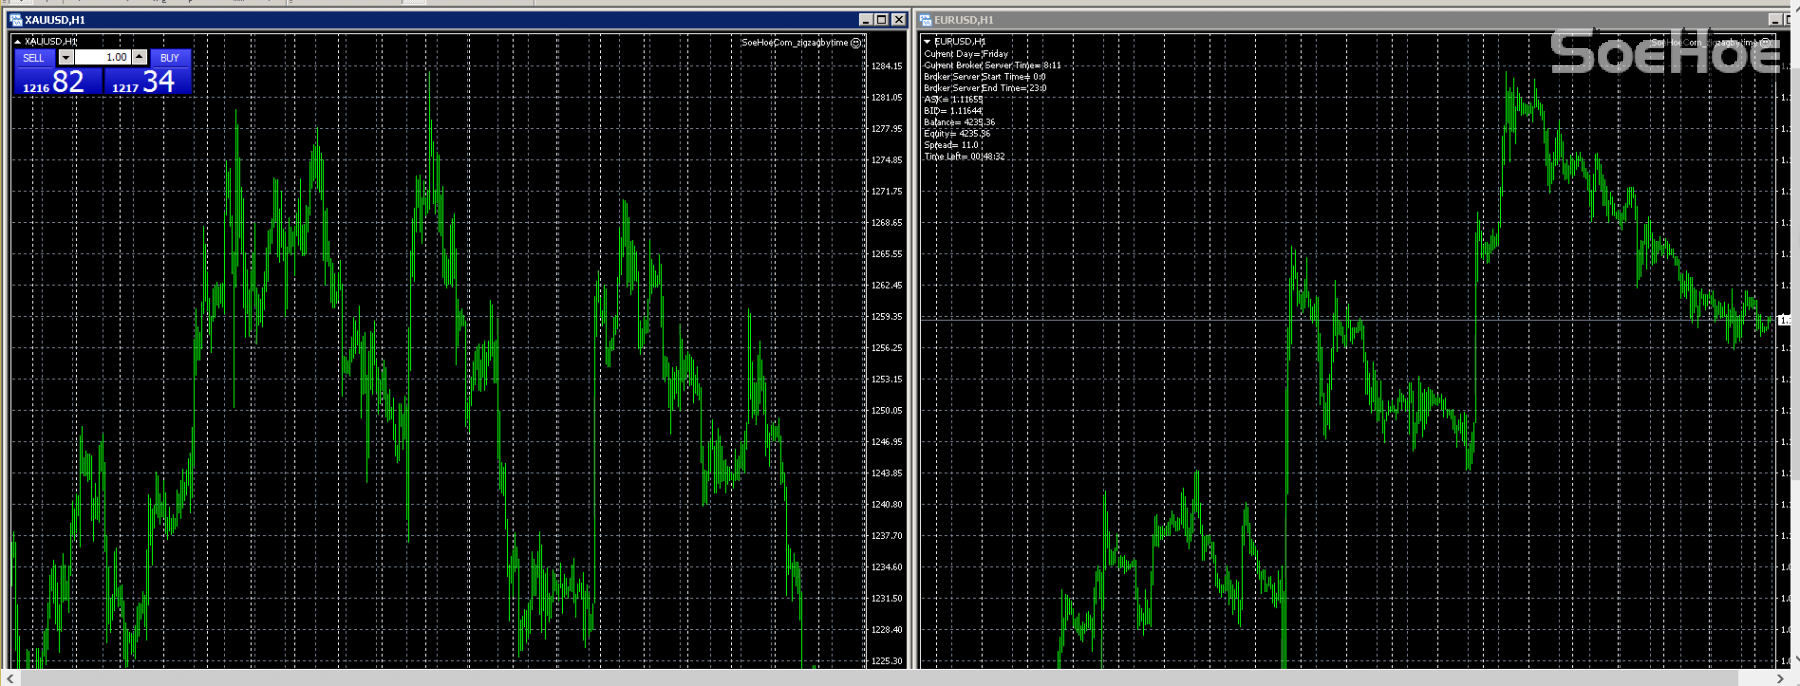The height and width of the screenshot is (686, 1800).
Task: Maximize the XAUUSD,H1 chart window
Action: click(881, 20)
